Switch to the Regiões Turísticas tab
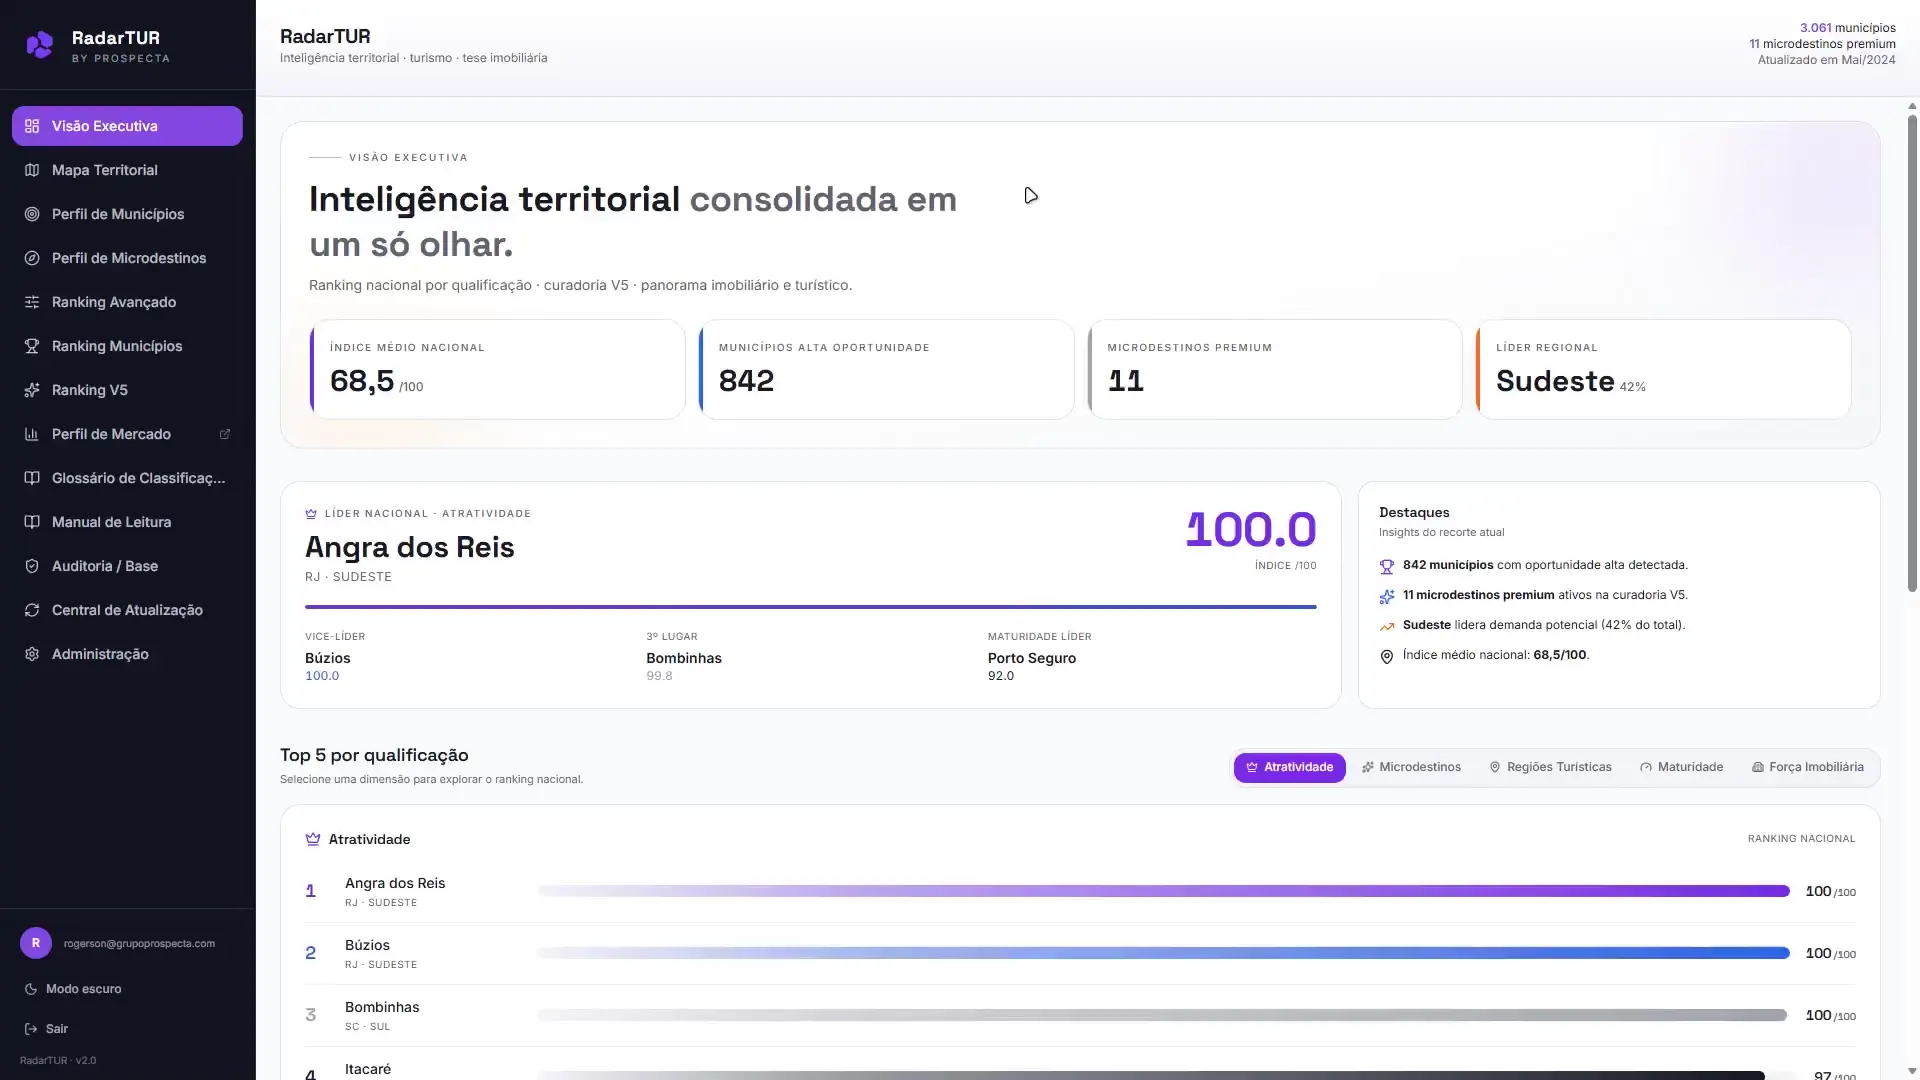1920x1080 pixels. coord(1550,767)
